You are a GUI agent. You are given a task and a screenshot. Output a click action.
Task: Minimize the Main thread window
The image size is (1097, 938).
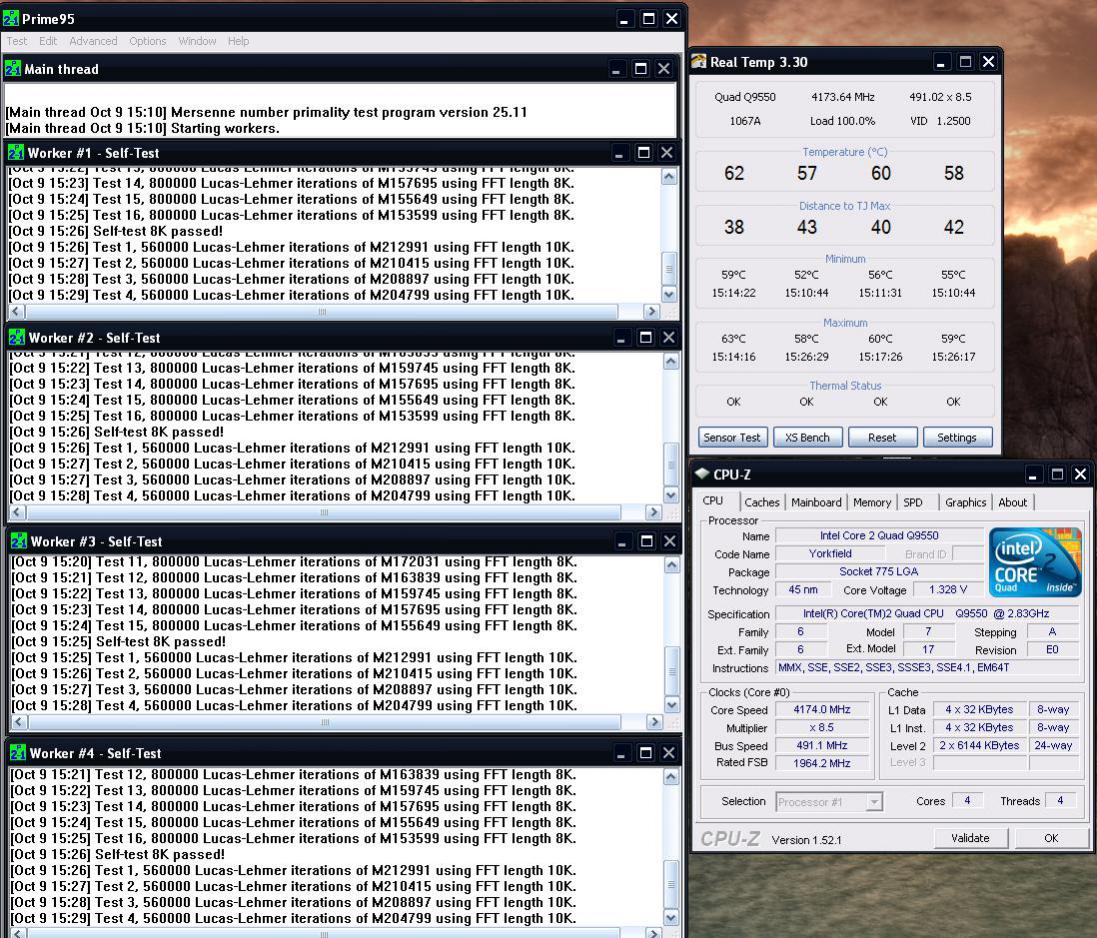[x=616, y=69]
